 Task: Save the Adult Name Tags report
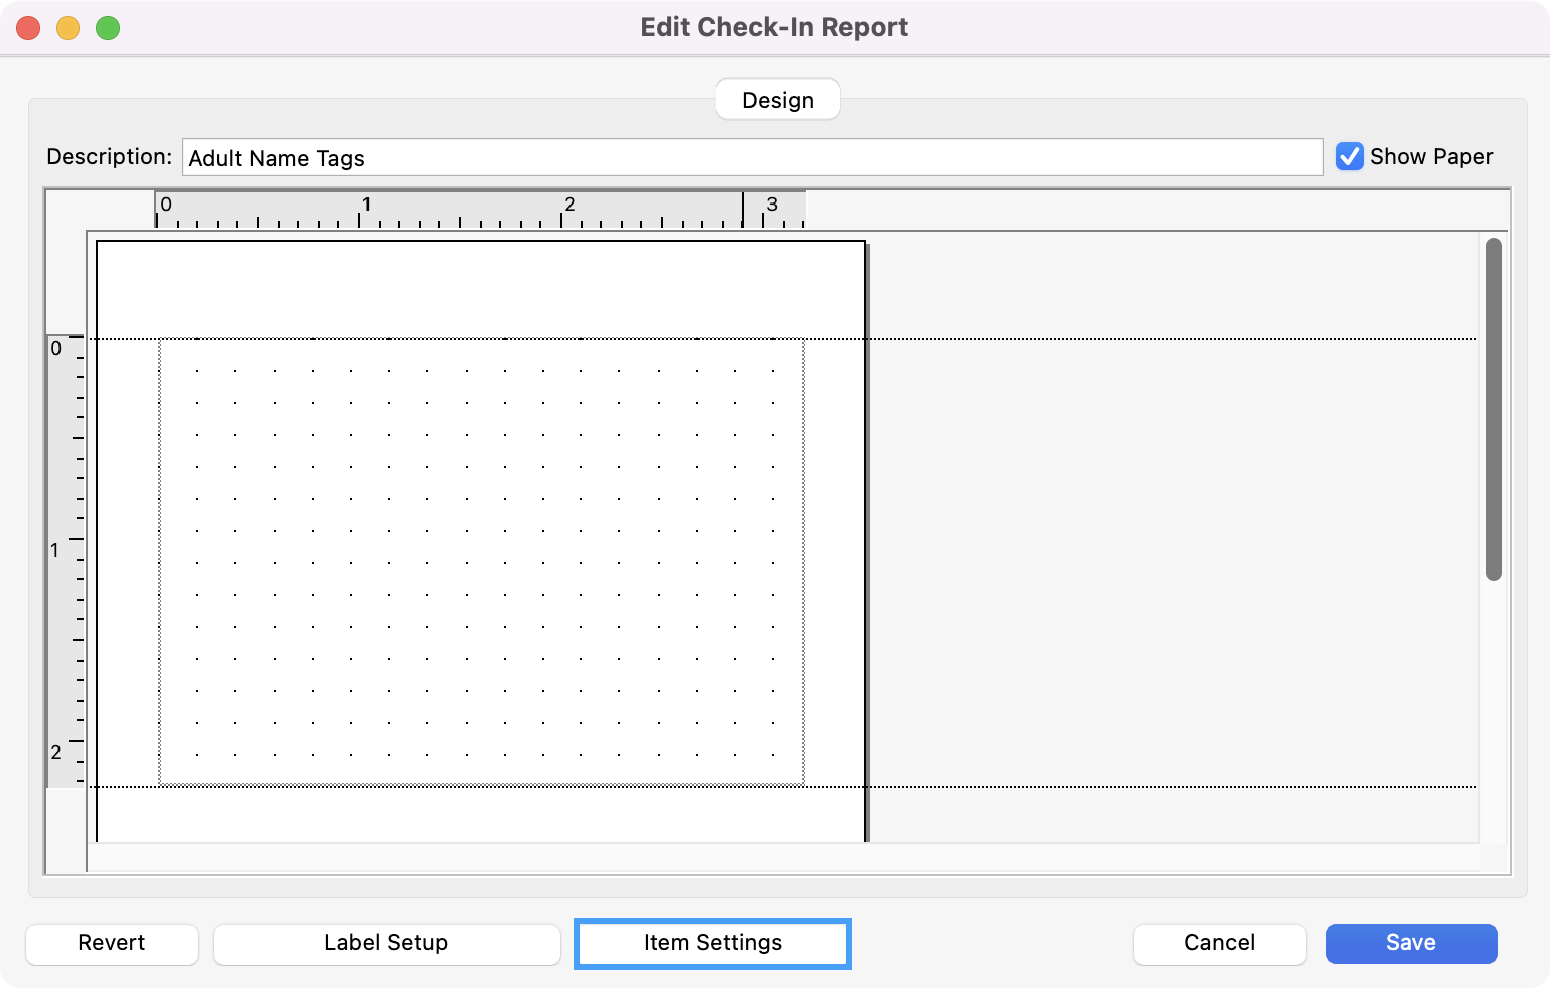tap(1410, 943)
